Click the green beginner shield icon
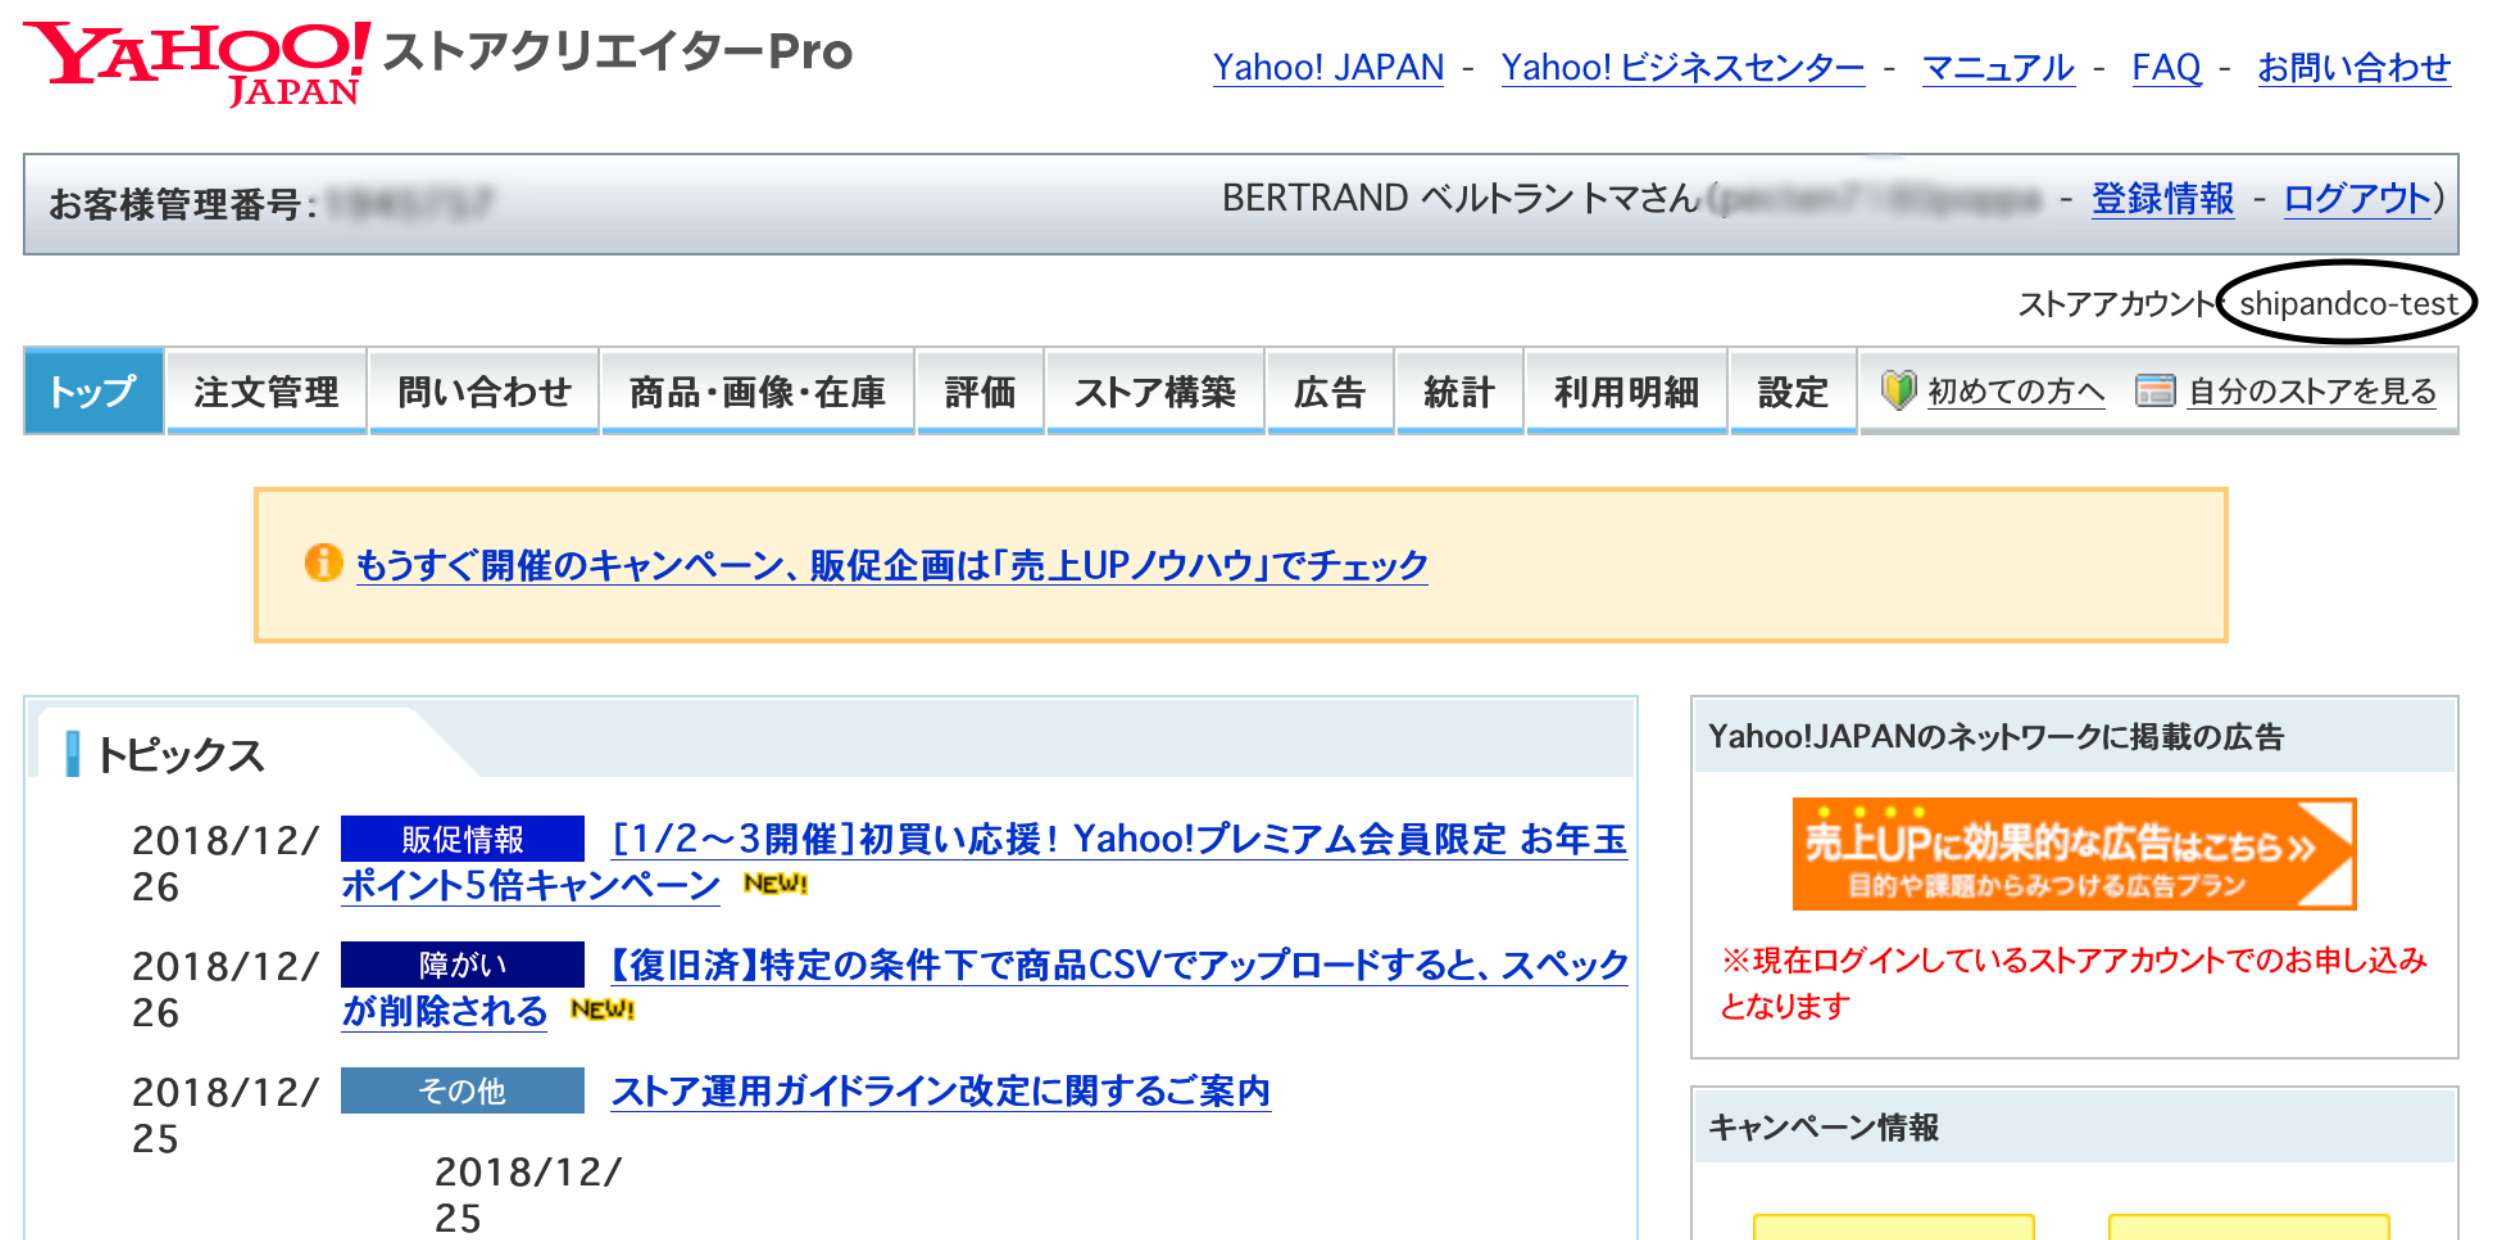 point(1898,390)
